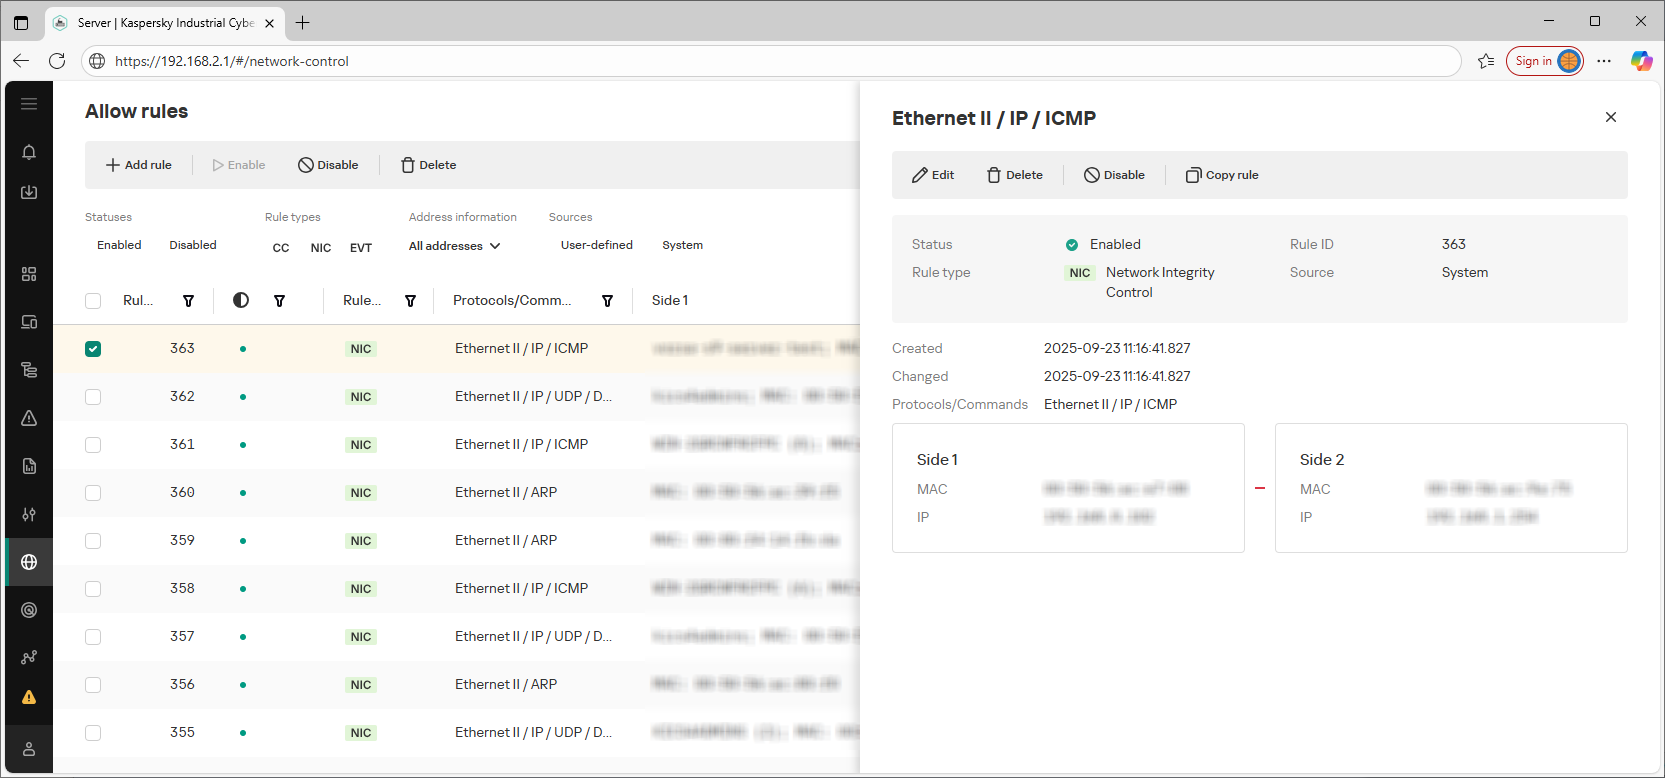Check the checkbox for rule 360
The image size is (1665, 778).
coord(93,493)
